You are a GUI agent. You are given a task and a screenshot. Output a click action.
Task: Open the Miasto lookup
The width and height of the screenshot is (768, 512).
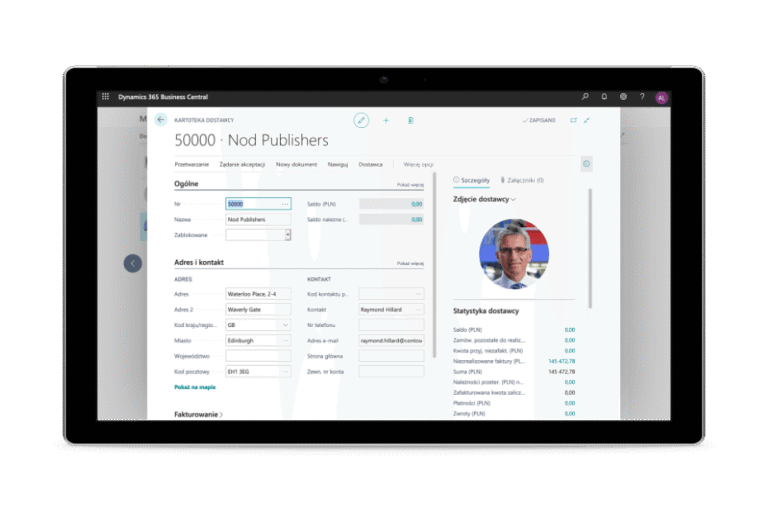[x=286, y=341]
